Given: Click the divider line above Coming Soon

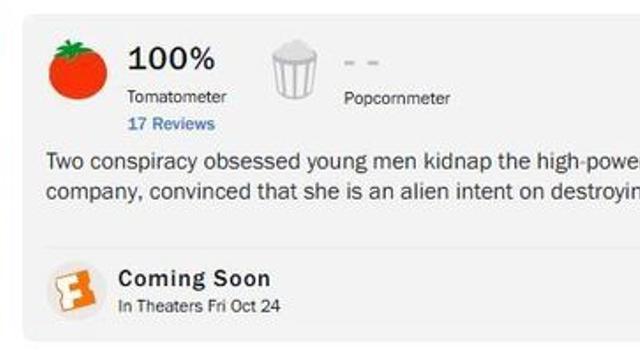Looking at the screenshot, I should click(x=343, y=247).
